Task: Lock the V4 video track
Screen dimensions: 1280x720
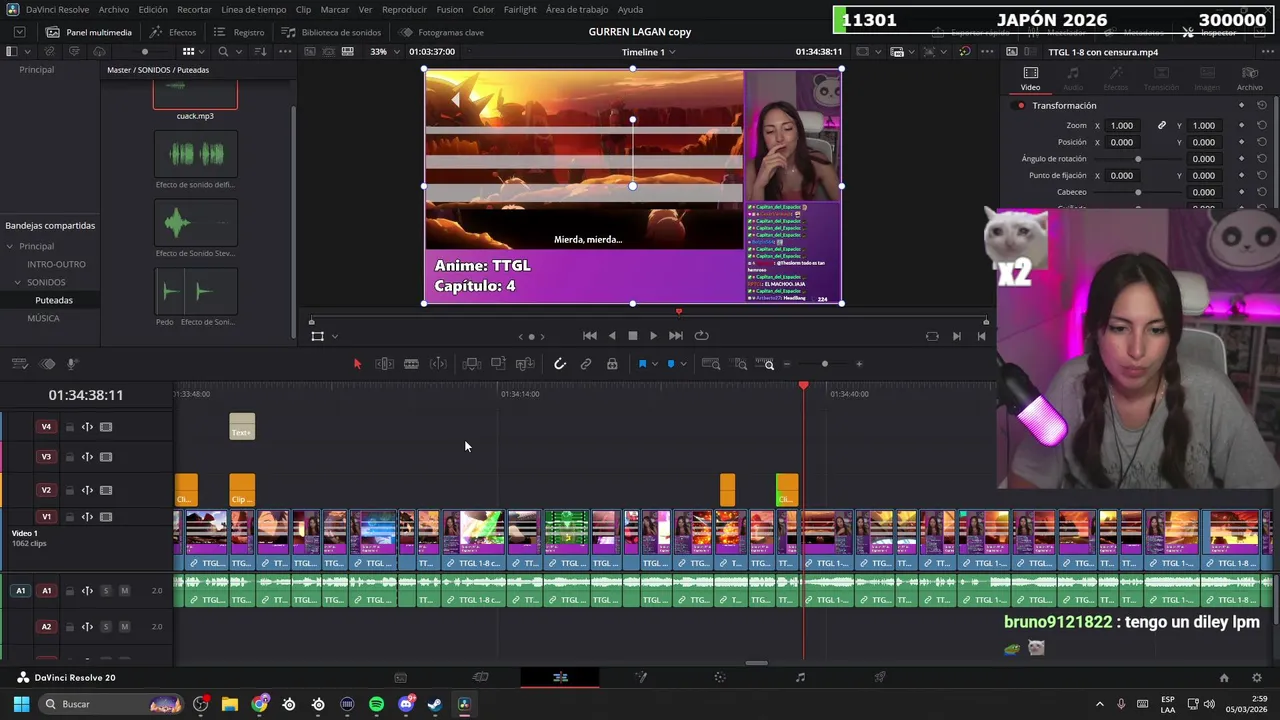Action: point(69,427)
